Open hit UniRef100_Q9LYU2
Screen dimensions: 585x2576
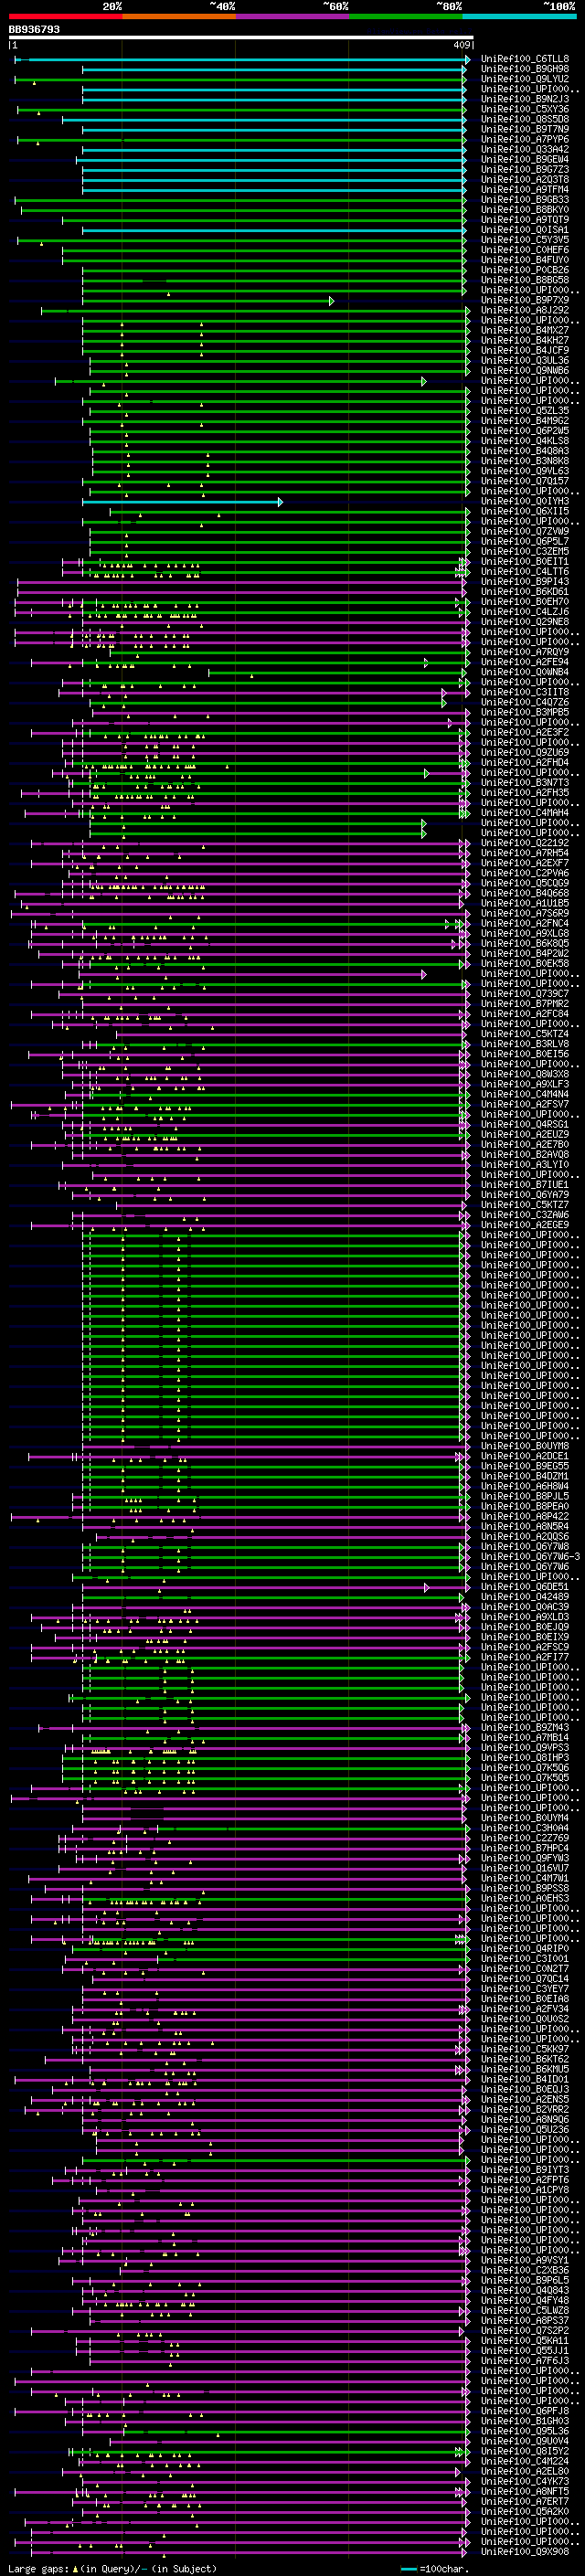coord(525,79)
